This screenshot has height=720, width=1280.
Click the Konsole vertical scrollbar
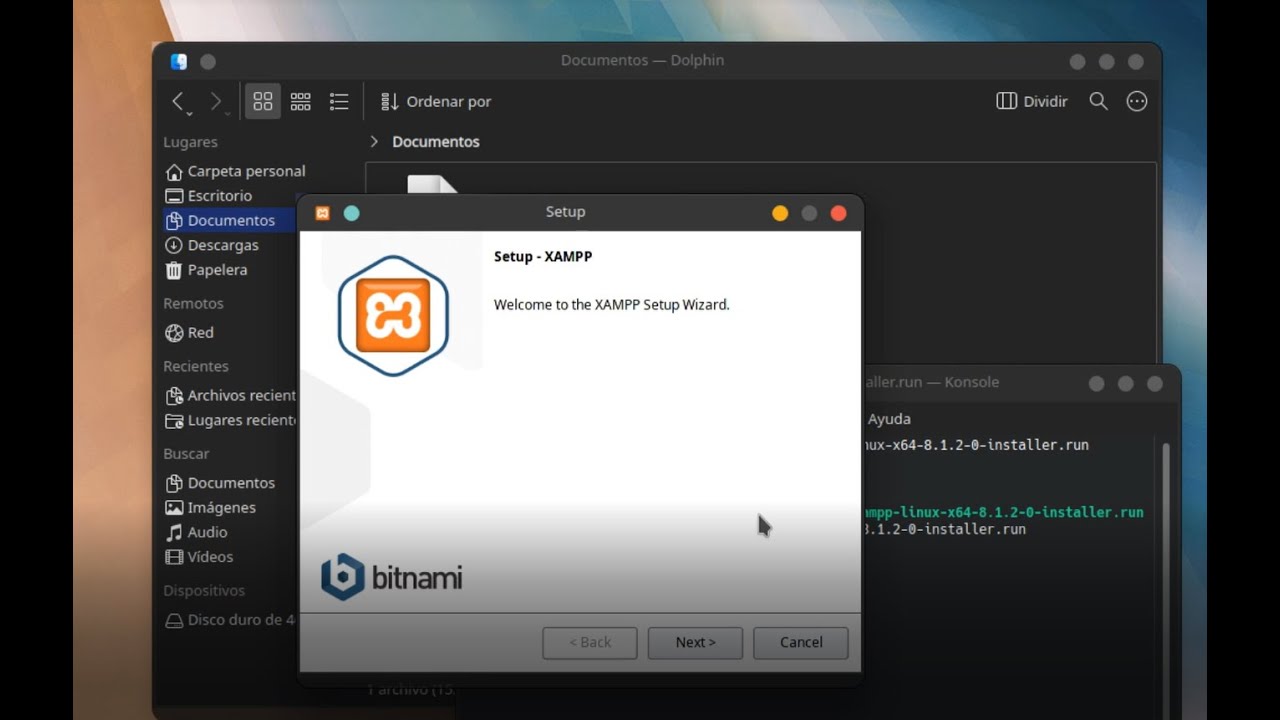tap(1165, 575)
